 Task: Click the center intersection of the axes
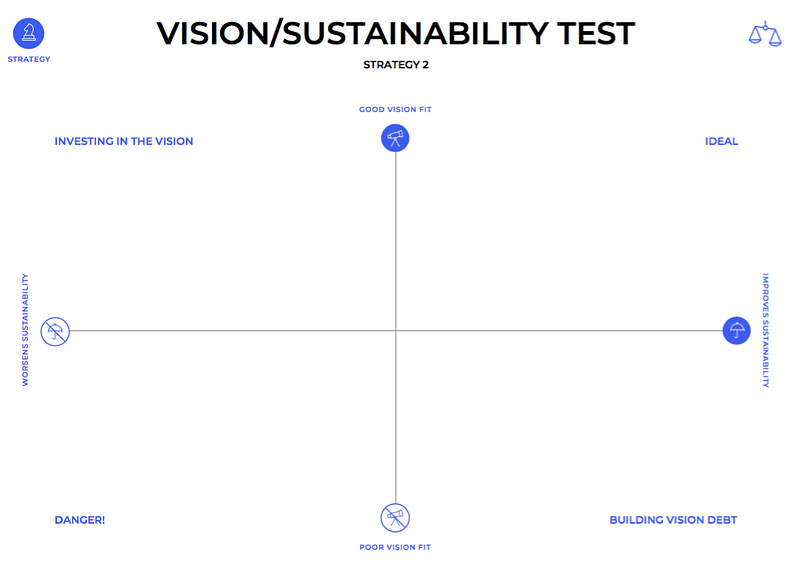coord(396,331)
